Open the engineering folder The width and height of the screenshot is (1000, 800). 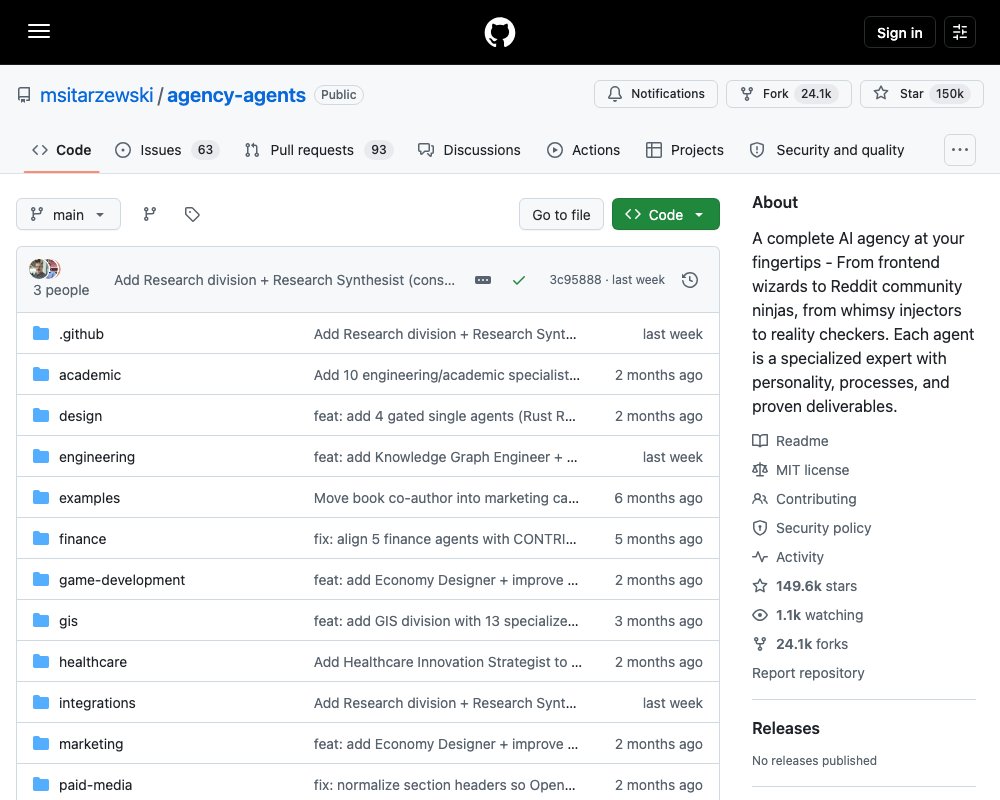(x=97, y=457)
